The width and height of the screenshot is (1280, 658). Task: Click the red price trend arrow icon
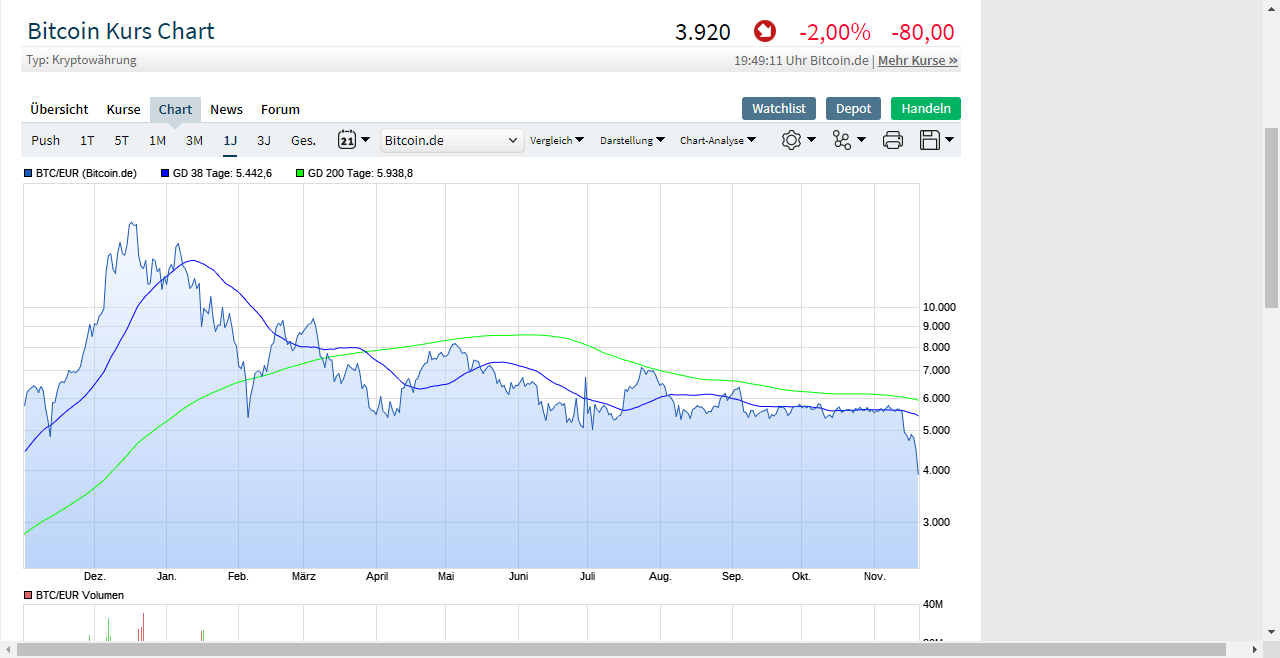coord(764,32)
